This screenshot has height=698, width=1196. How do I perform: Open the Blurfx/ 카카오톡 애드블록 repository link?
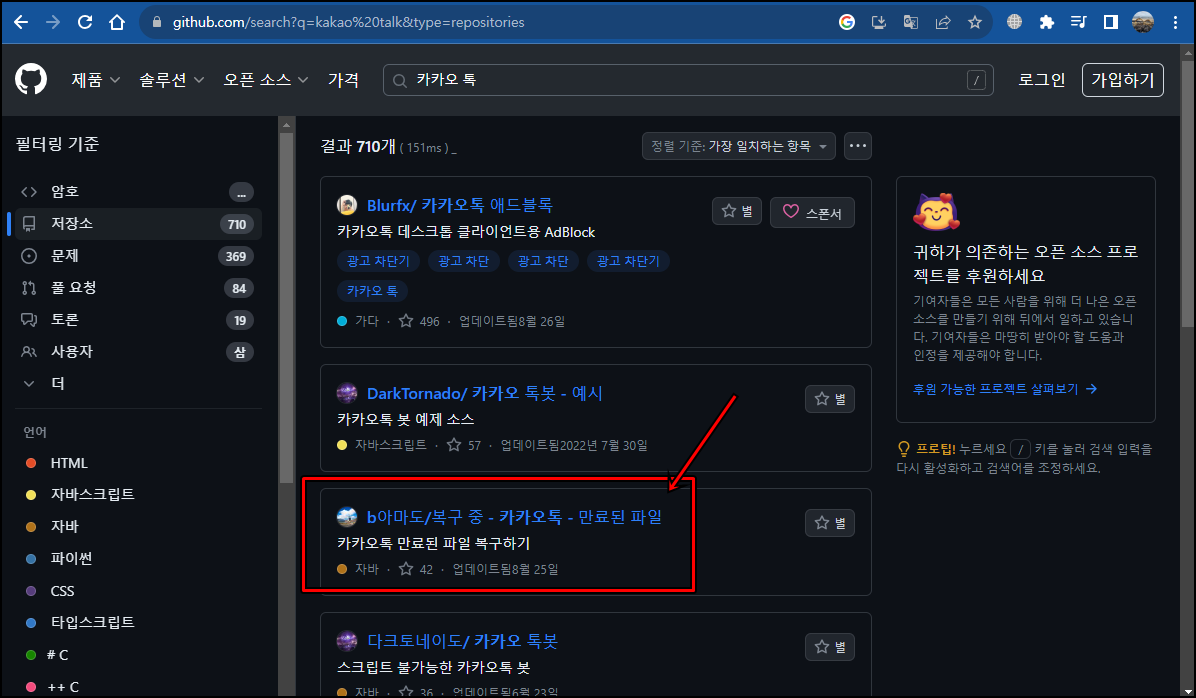(x=460, y=205)
